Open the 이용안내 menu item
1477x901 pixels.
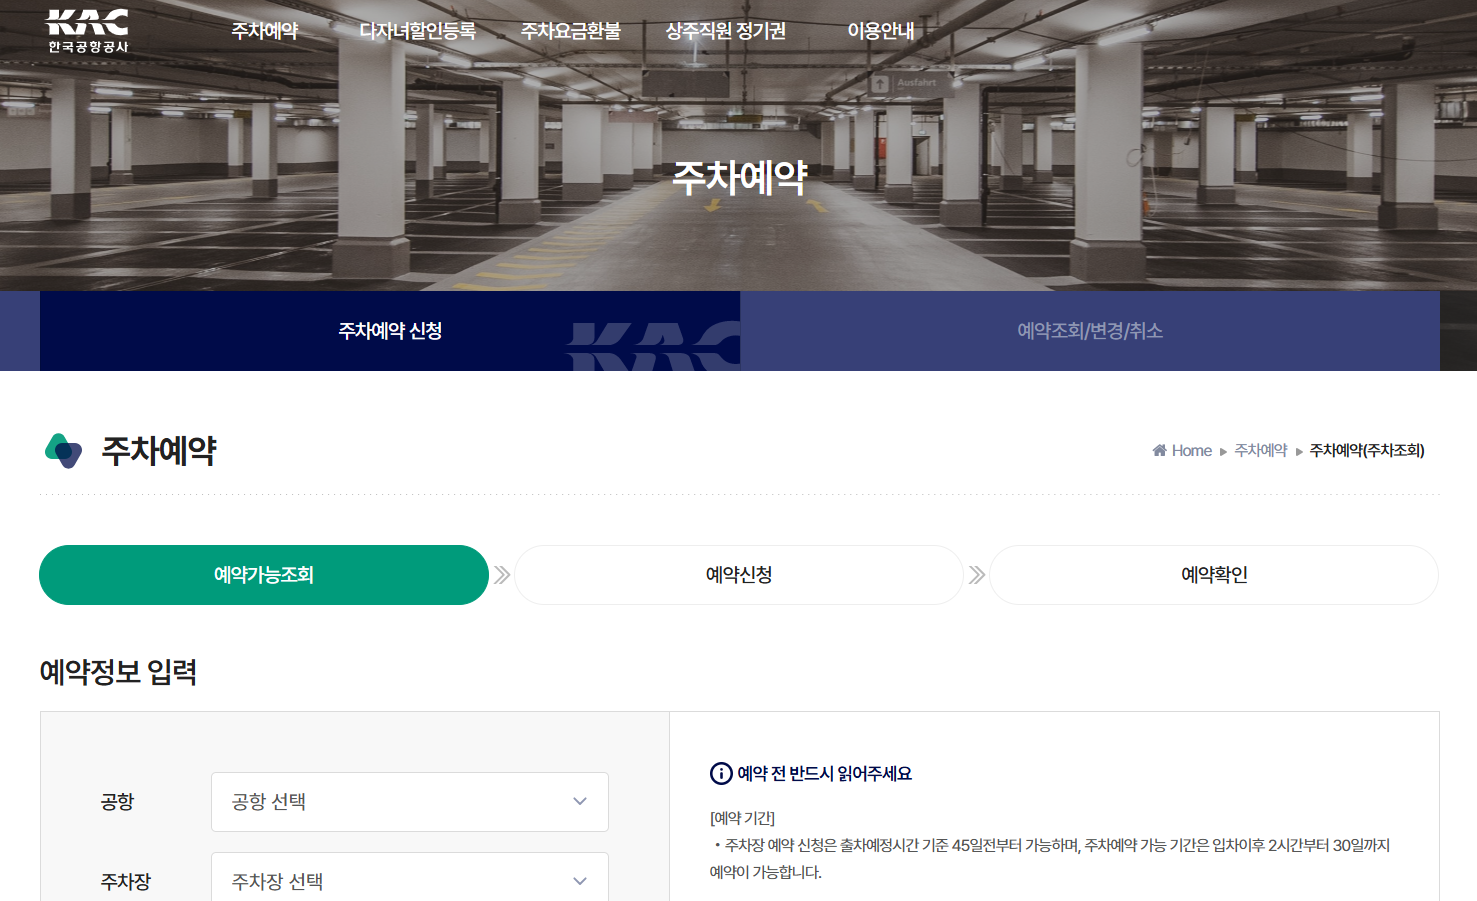[881, 31]
